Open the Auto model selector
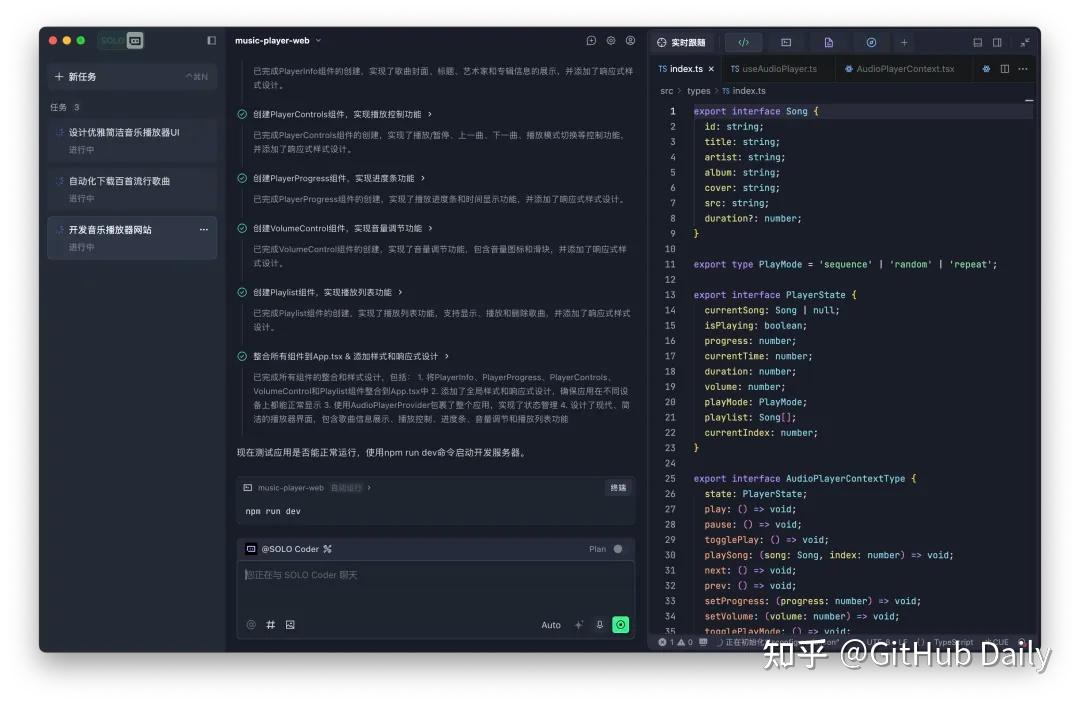The image size is (1080, 704). (x=551, y=625)
